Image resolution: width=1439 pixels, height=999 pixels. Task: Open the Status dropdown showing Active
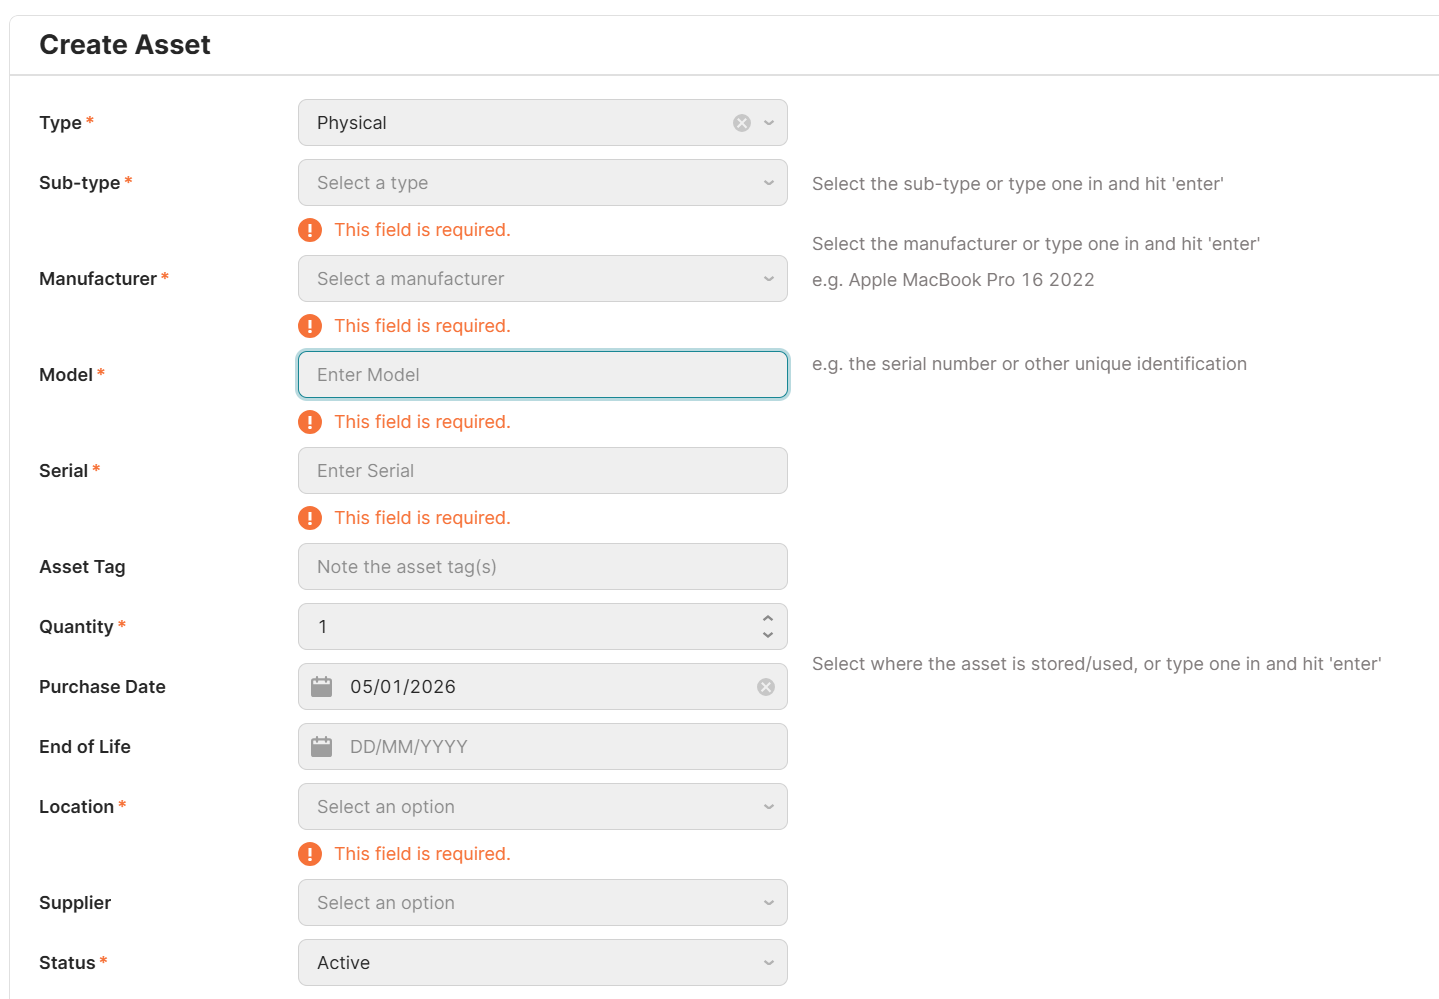[769, 963]
